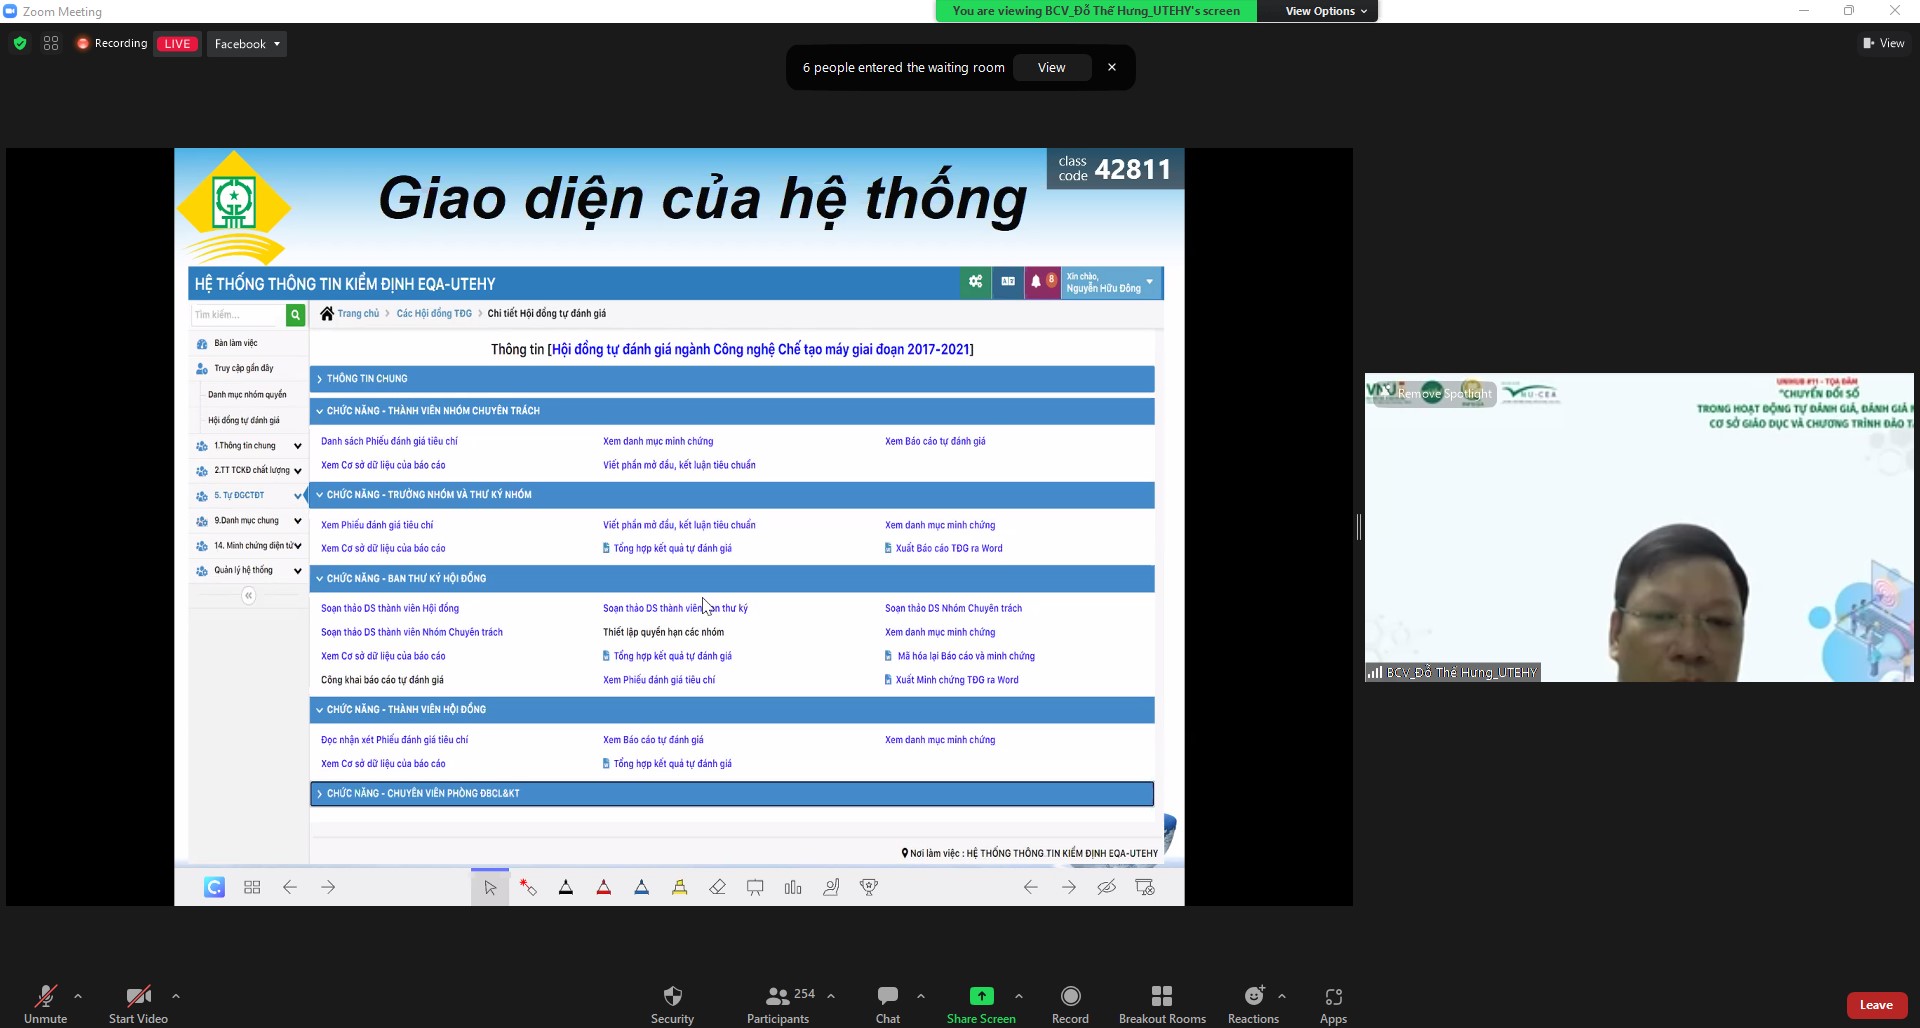Open the Apps panel
Screen dimensions: 1920x1028
pyautogui.click(x=1333, y=996)
